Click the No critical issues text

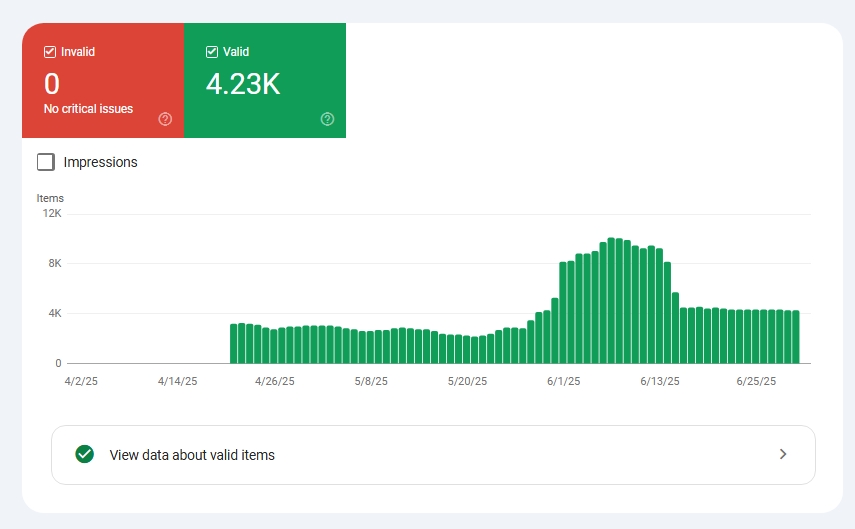pyautogui.click(x=88, y=109)
